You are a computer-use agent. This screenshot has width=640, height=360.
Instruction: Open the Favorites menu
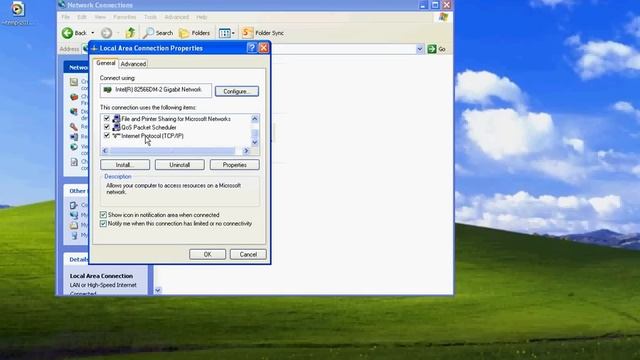124,17
